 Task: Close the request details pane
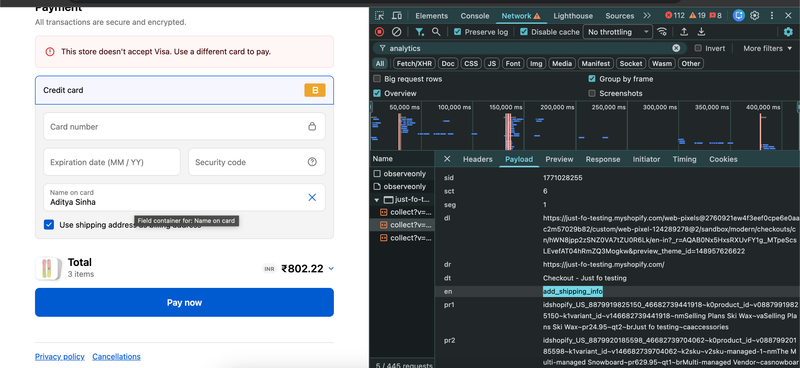[447, 159]
